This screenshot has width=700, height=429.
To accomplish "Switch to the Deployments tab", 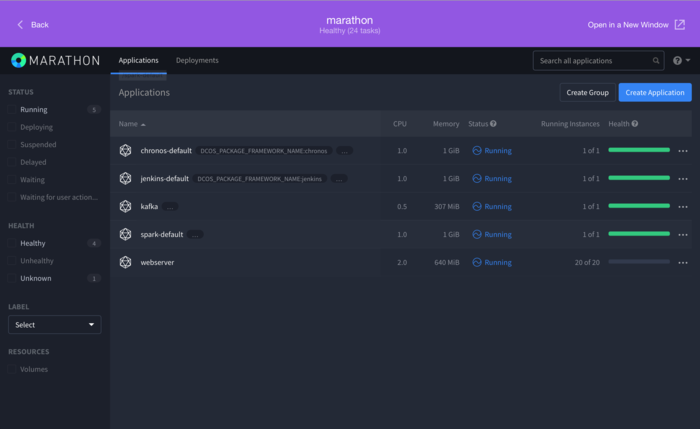I will 197,60.
